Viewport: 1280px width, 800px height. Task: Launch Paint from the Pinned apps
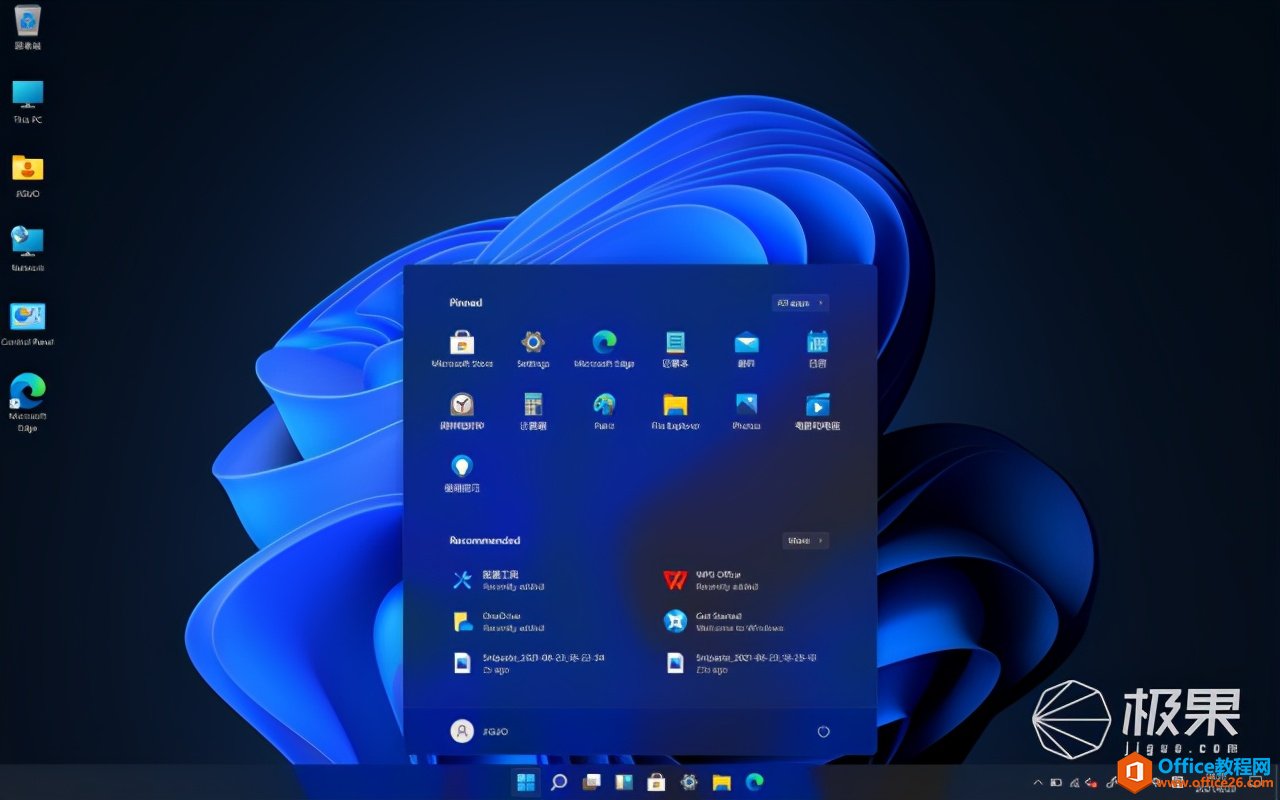pos(604,410)
